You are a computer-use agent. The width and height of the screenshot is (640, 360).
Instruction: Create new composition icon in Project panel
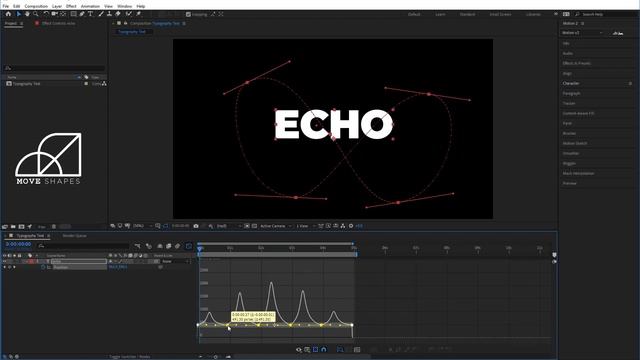tap(22, 227)
